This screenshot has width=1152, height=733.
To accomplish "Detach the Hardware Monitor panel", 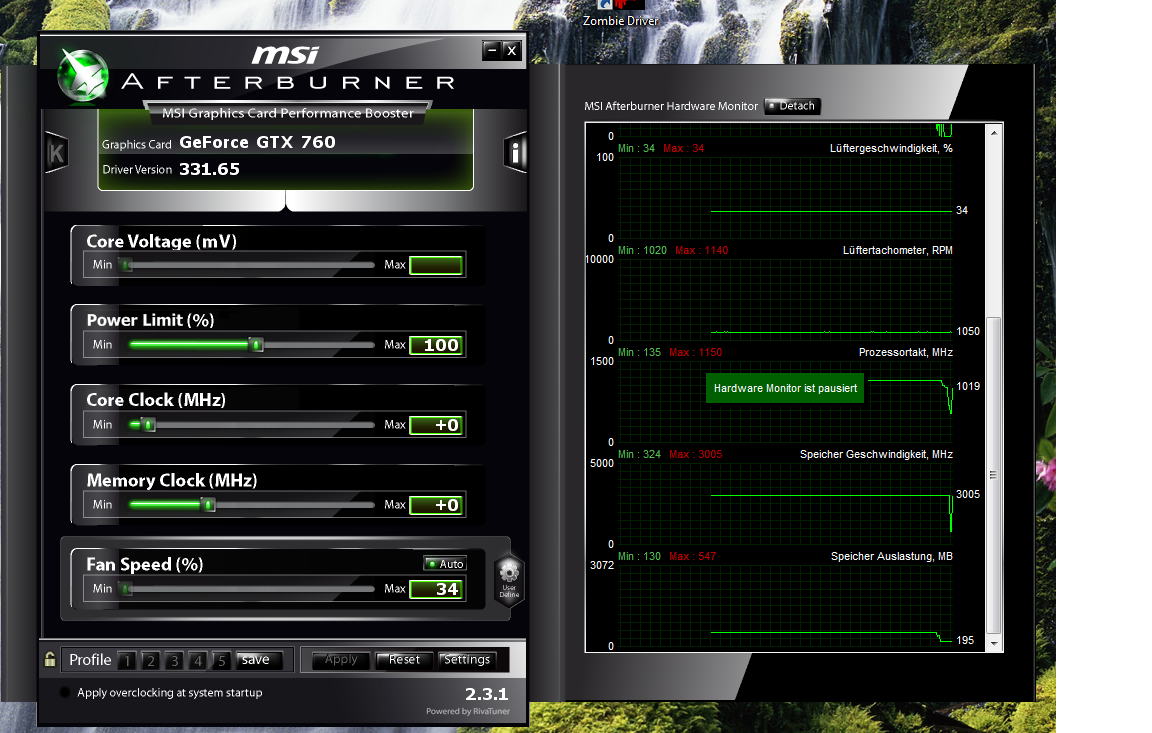I will tap(791, 106).
